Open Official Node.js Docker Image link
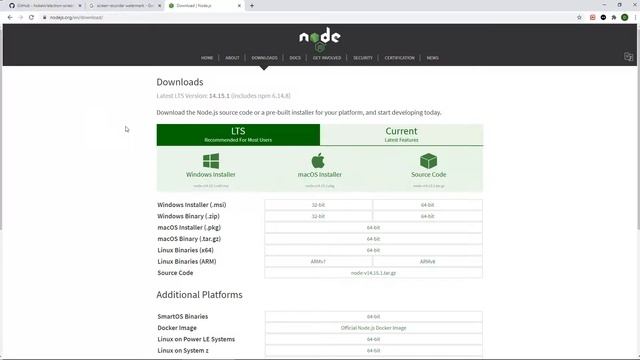 pos(373,328)
